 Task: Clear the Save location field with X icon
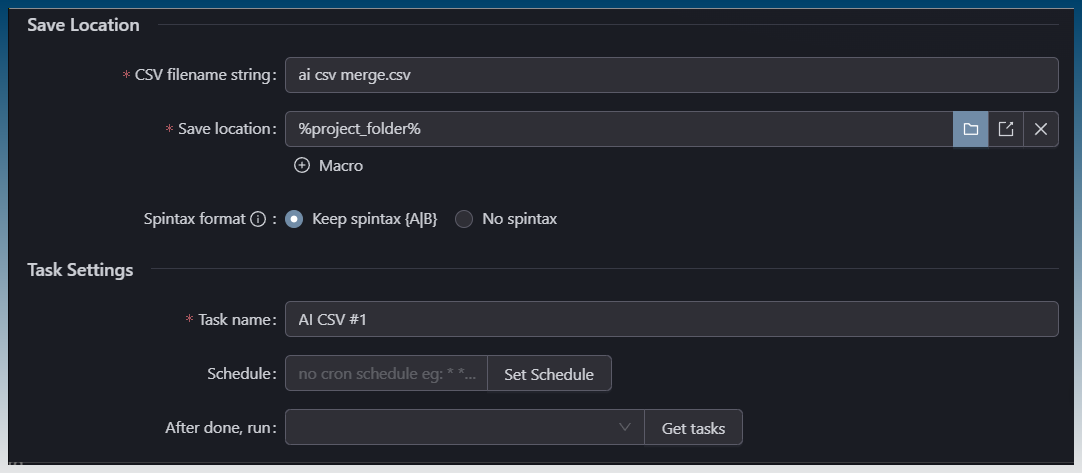(1041, 129)
